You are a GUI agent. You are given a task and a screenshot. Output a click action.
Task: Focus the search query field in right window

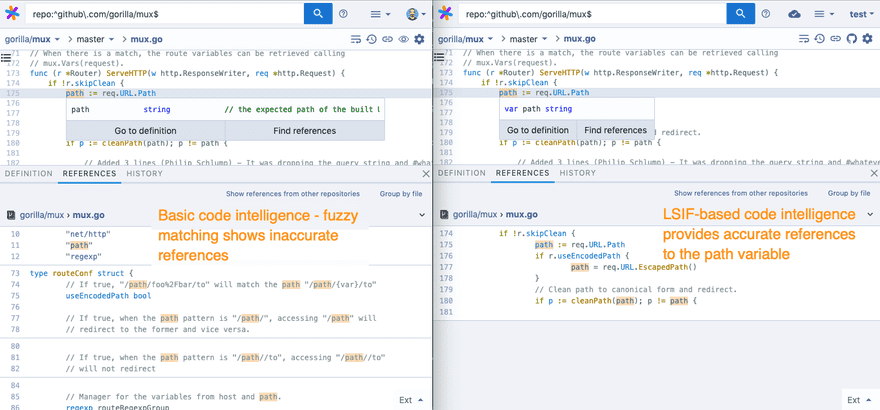click(x=592, y=13)
